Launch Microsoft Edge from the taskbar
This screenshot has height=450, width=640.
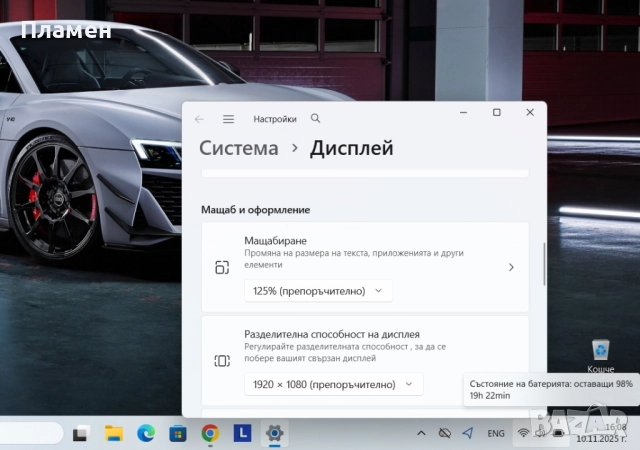146,433
